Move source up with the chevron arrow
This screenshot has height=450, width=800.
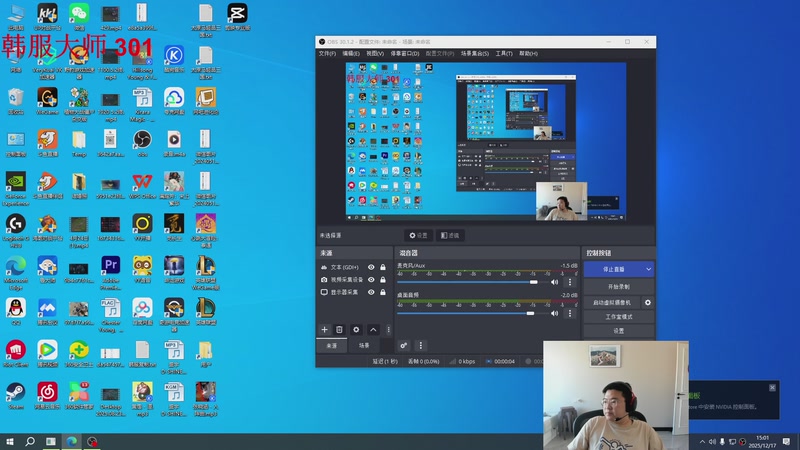point(373,330)
